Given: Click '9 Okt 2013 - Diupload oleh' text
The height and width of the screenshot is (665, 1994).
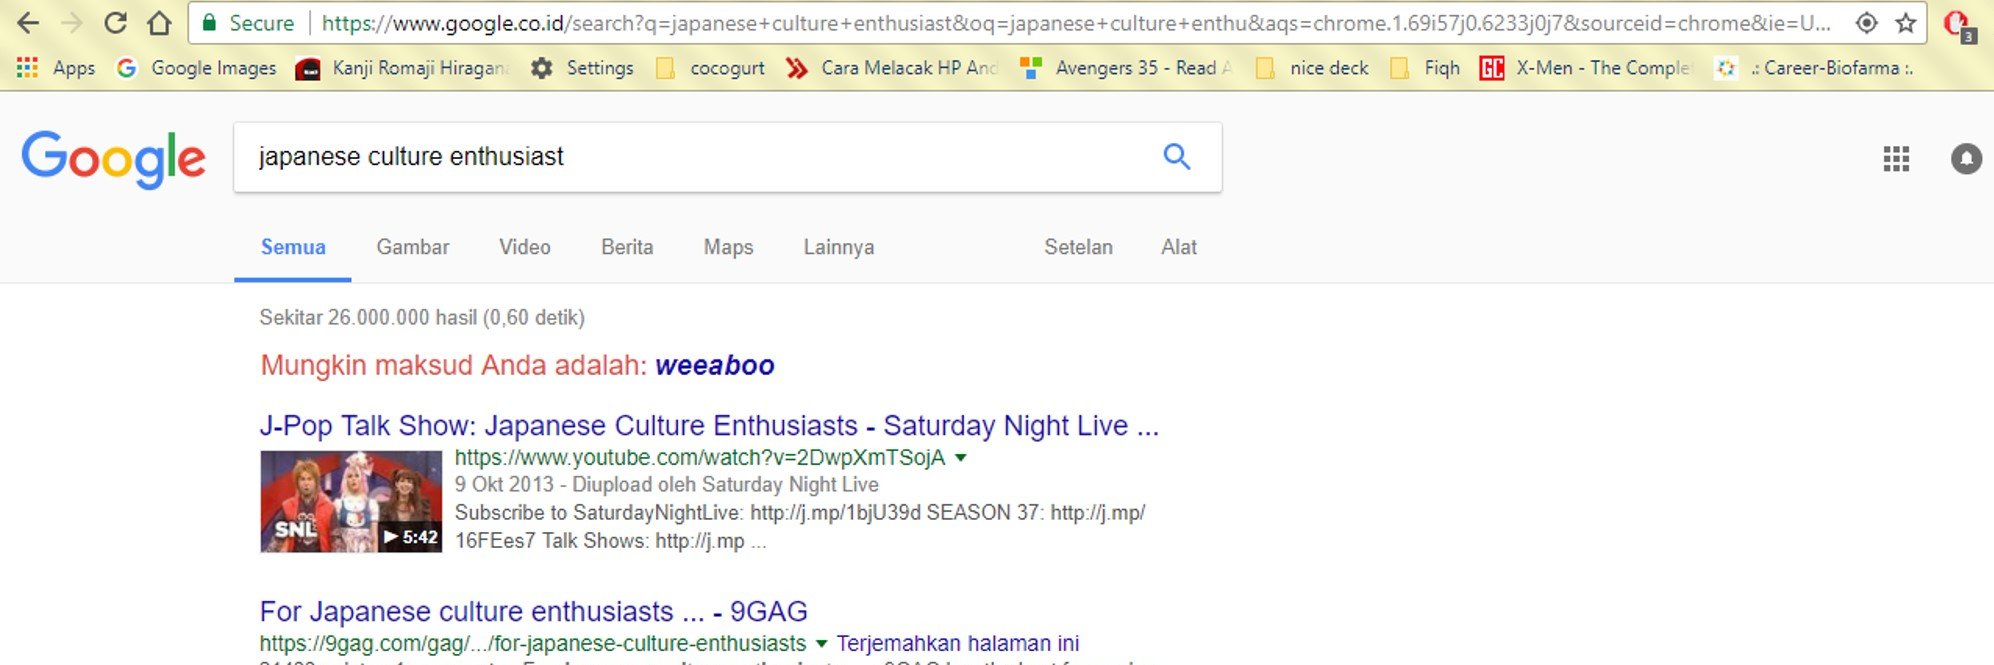Looking at the screenshot, I should [576, 485].
